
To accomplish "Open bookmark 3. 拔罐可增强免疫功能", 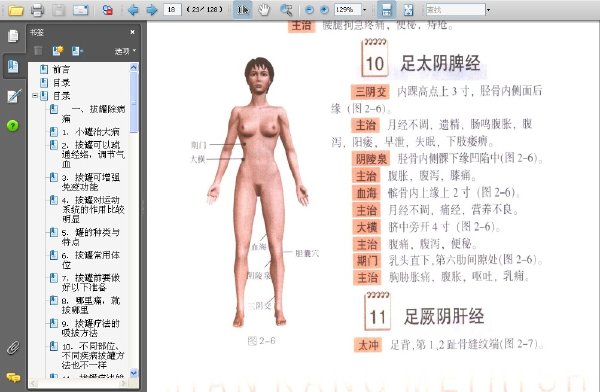I will [x=91, y=182].
